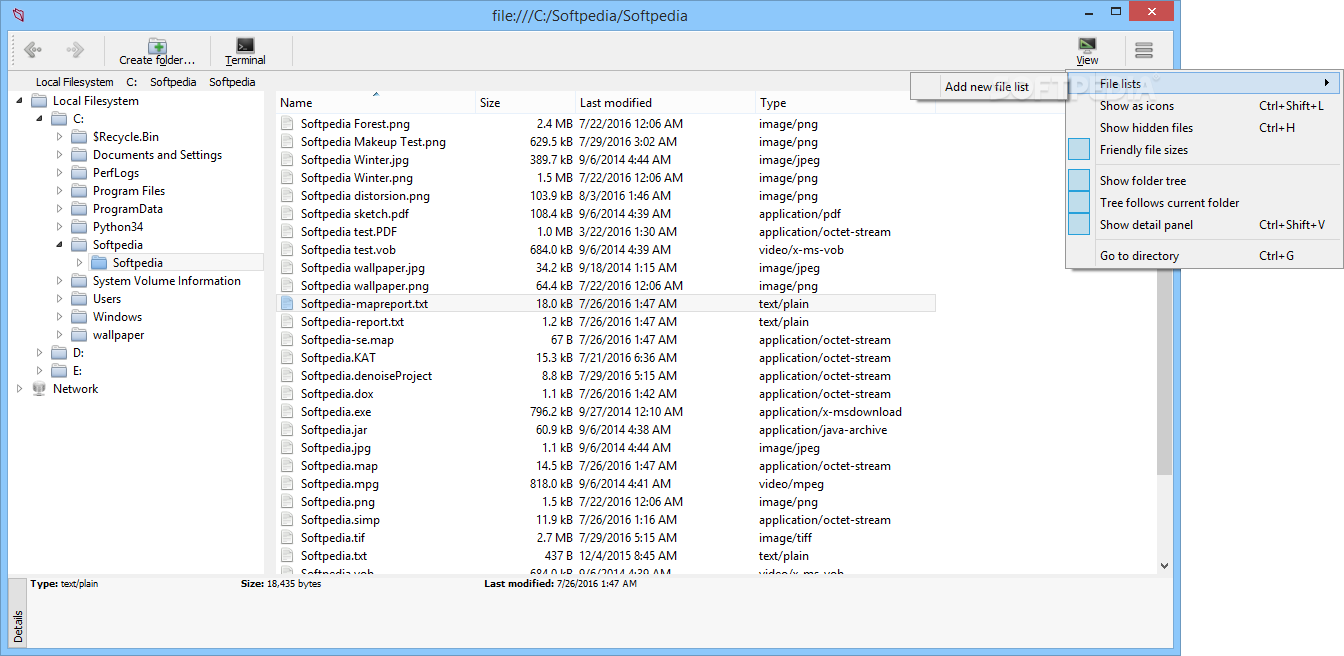Click folder icon of drive E:
Viewport: 1344px width, 656px height.
pyautogui.click(x=59, y=371)
